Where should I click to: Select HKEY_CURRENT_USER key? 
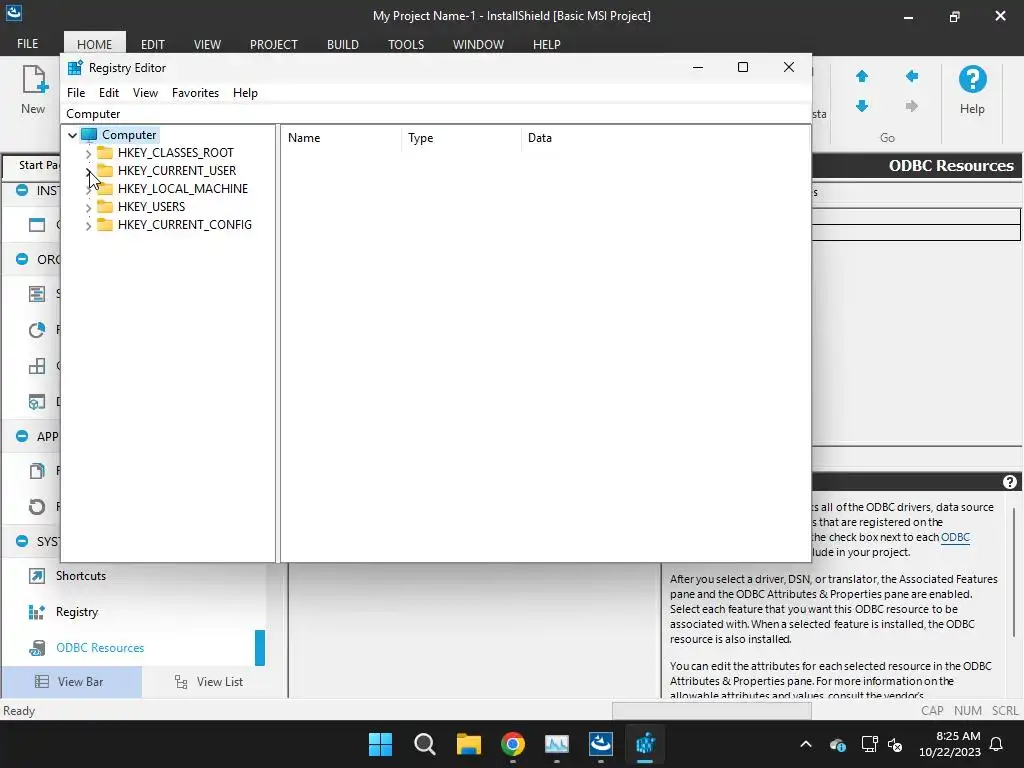point(176,171)
